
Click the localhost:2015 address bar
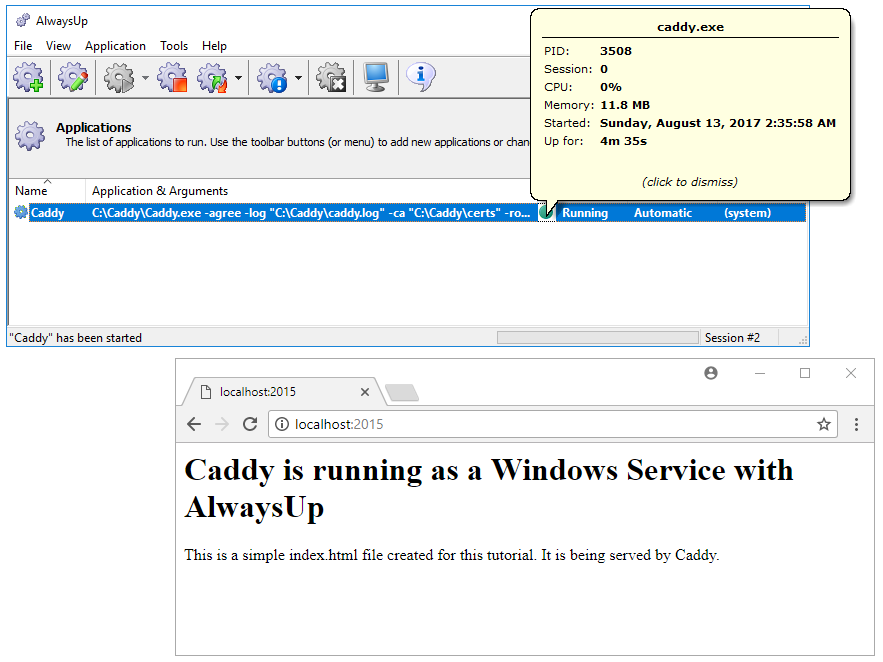coord(553,424)
